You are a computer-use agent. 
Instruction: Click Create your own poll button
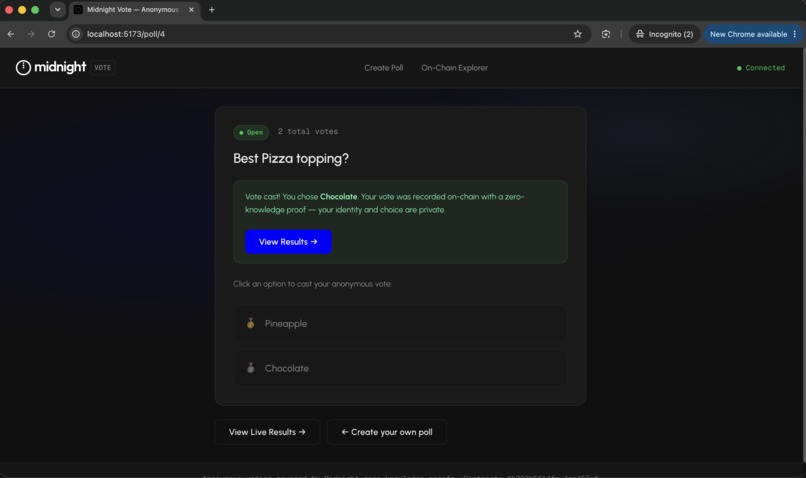pos(387,432)
